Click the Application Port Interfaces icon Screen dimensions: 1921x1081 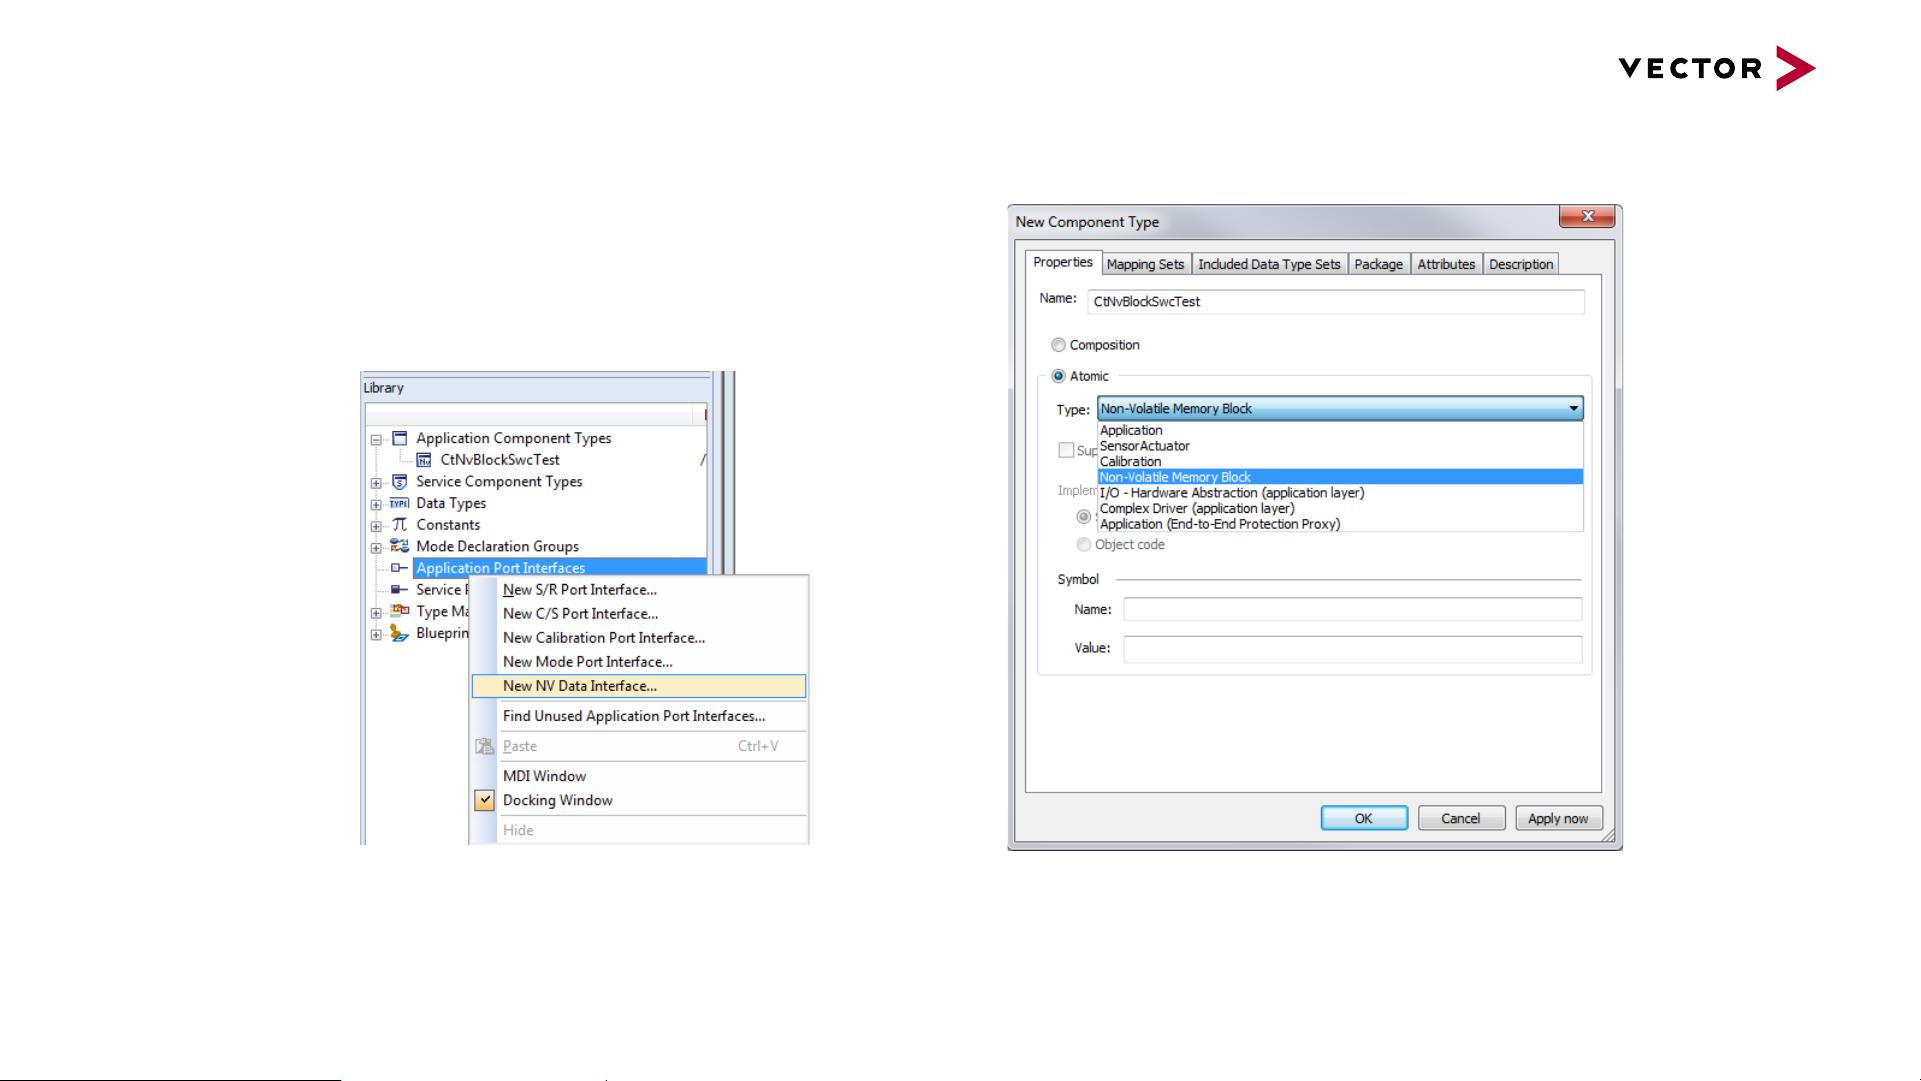click(400, 568)
